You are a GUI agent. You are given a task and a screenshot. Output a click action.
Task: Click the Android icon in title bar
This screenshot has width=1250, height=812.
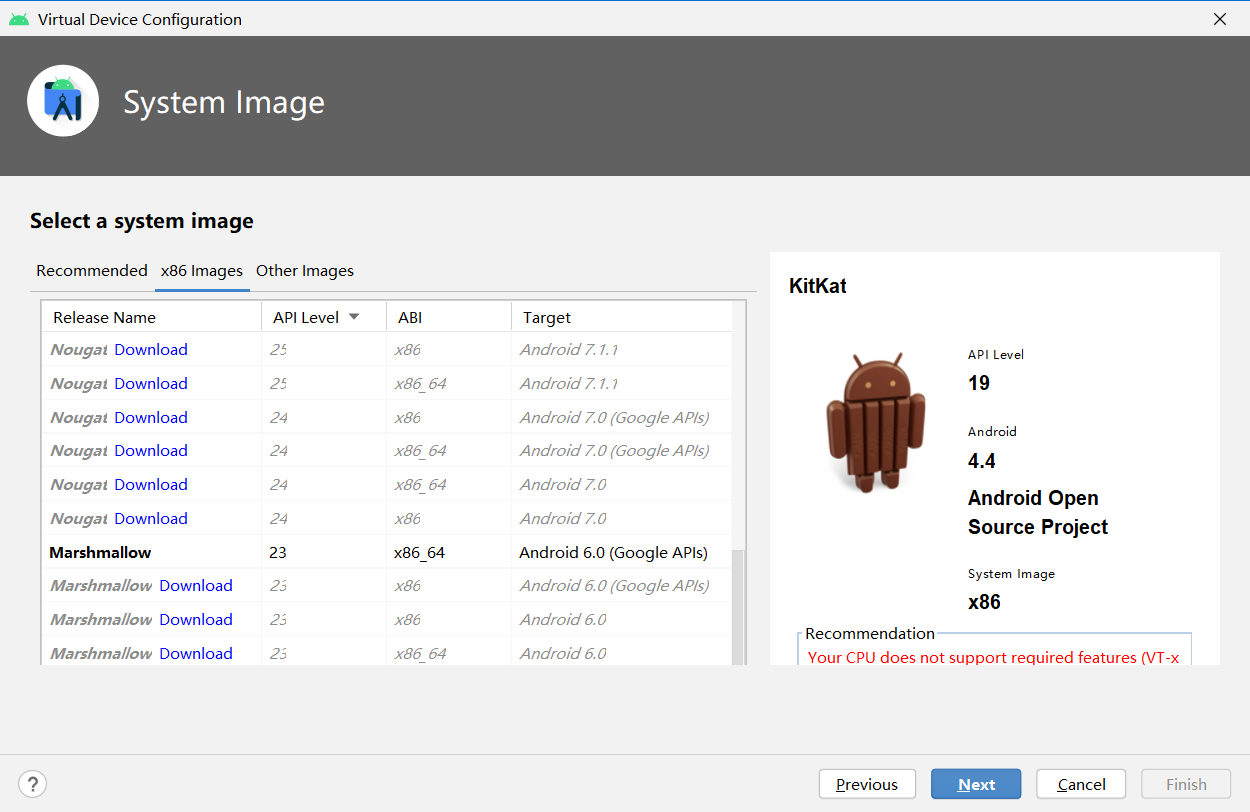[18, 19]
